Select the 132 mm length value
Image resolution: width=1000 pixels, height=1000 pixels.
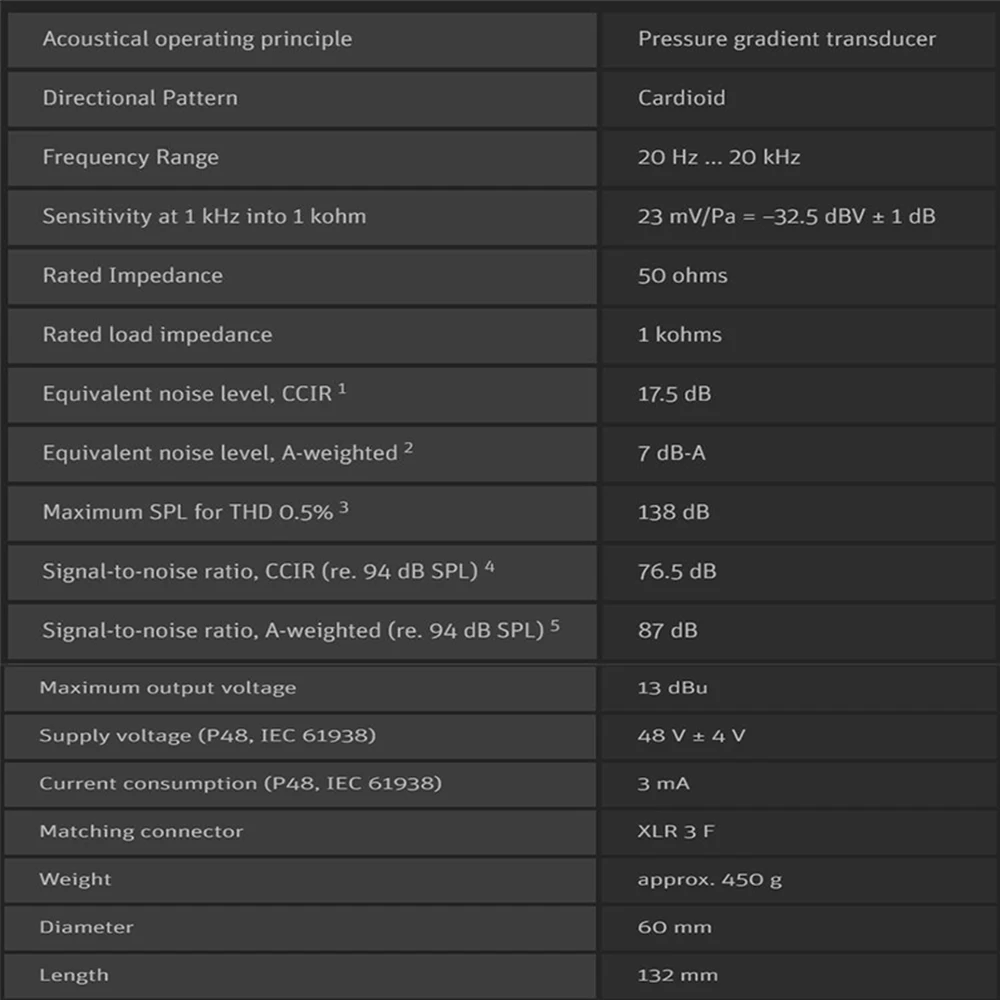coord(677,976)
